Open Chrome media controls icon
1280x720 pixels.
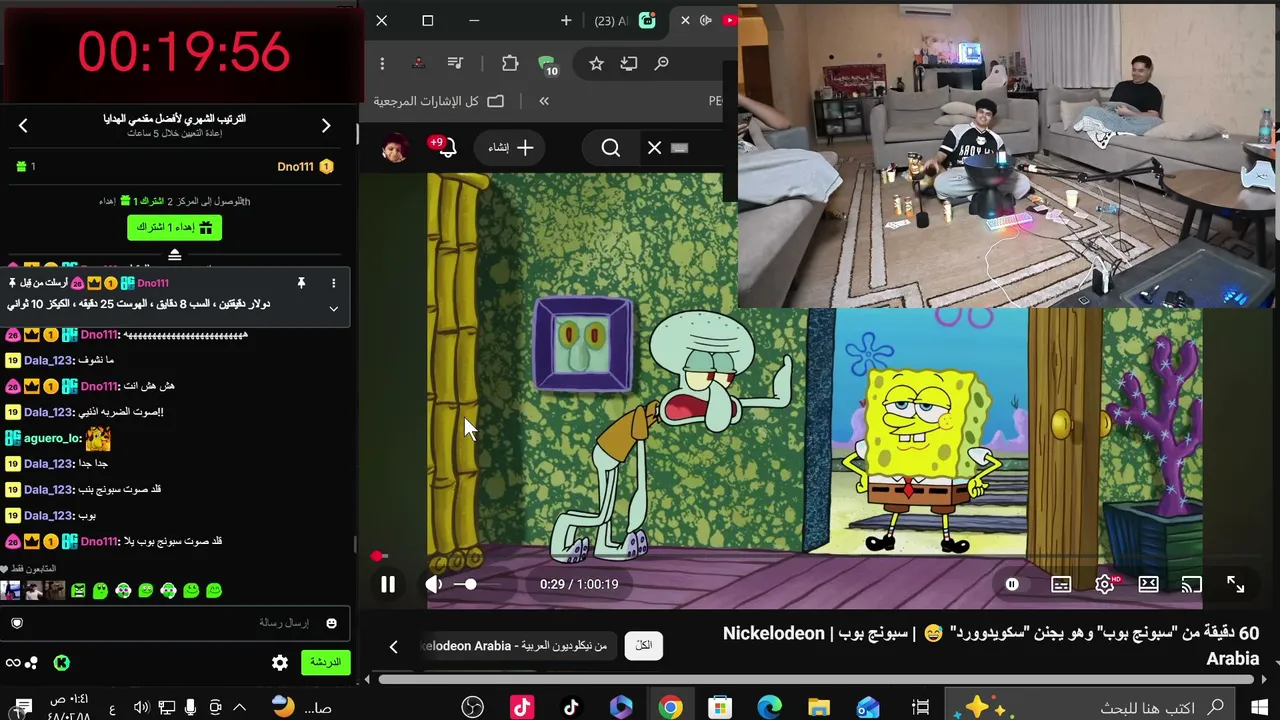[456, 64]
